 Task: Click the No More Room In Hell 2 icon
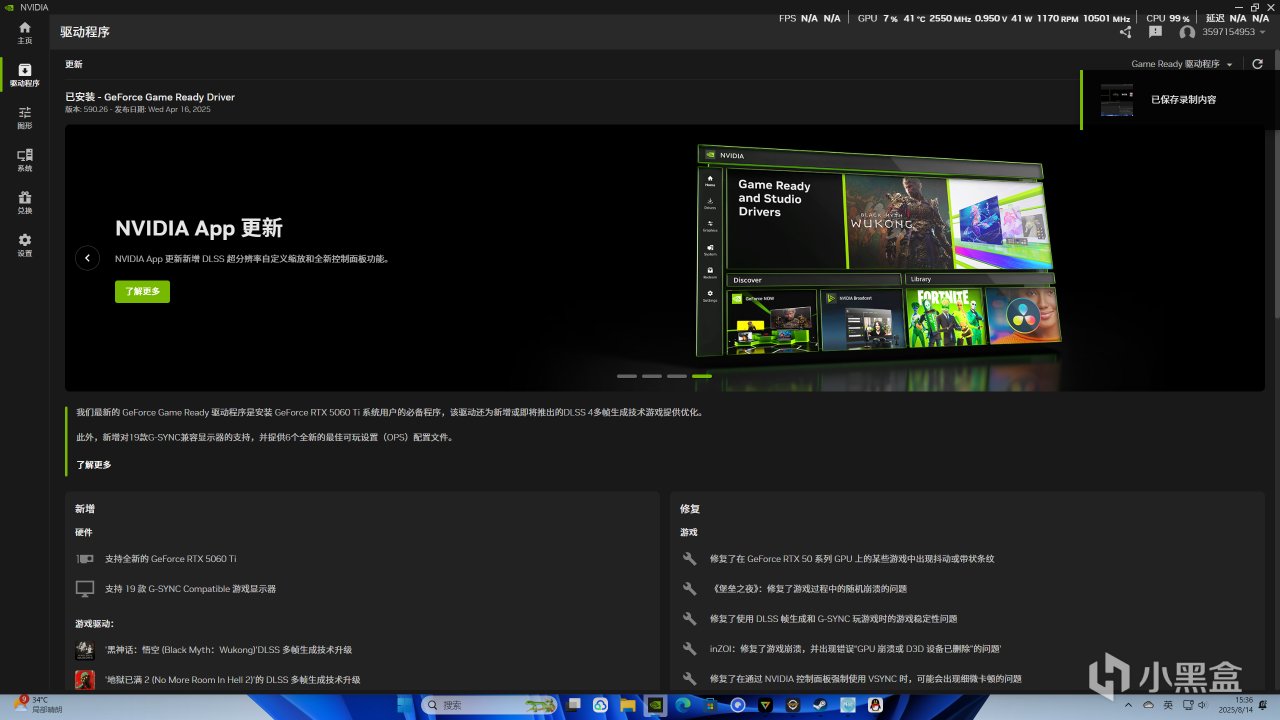pyautogui.click(x=85, y=680)
